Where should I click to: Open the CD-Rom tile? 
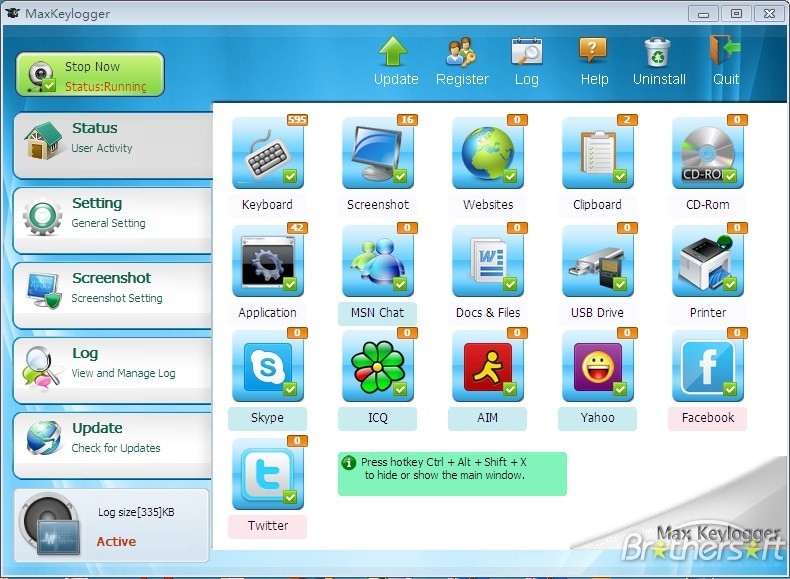(x=708, y=153)
